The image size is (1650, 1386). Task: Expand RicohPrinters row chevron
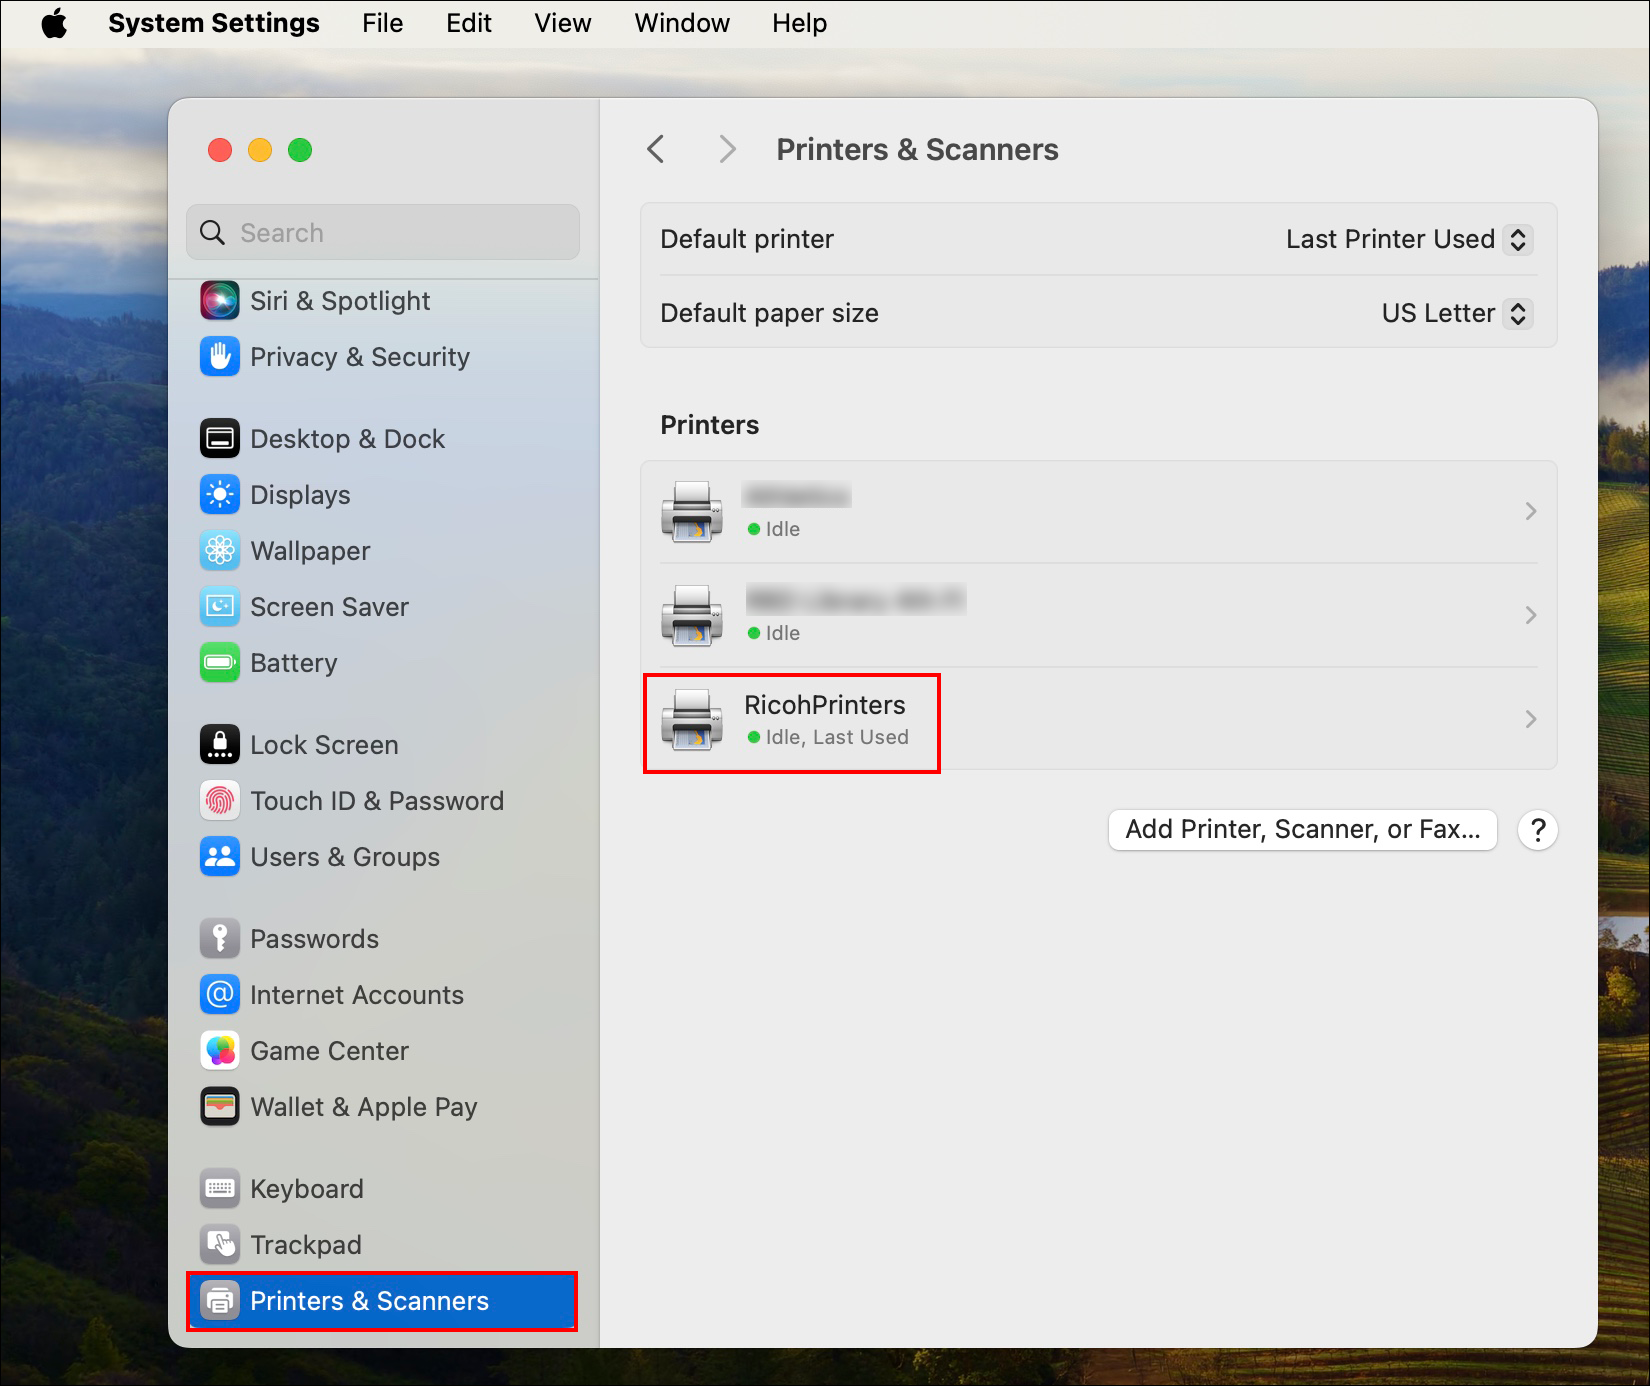point(1531,719)
